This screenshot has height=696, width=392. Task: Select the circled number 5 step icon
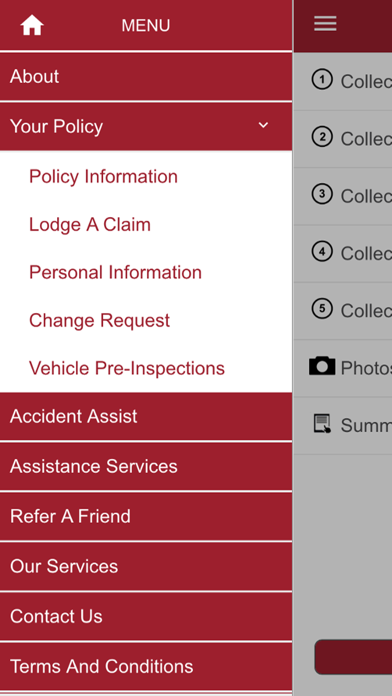coord(322,309)
